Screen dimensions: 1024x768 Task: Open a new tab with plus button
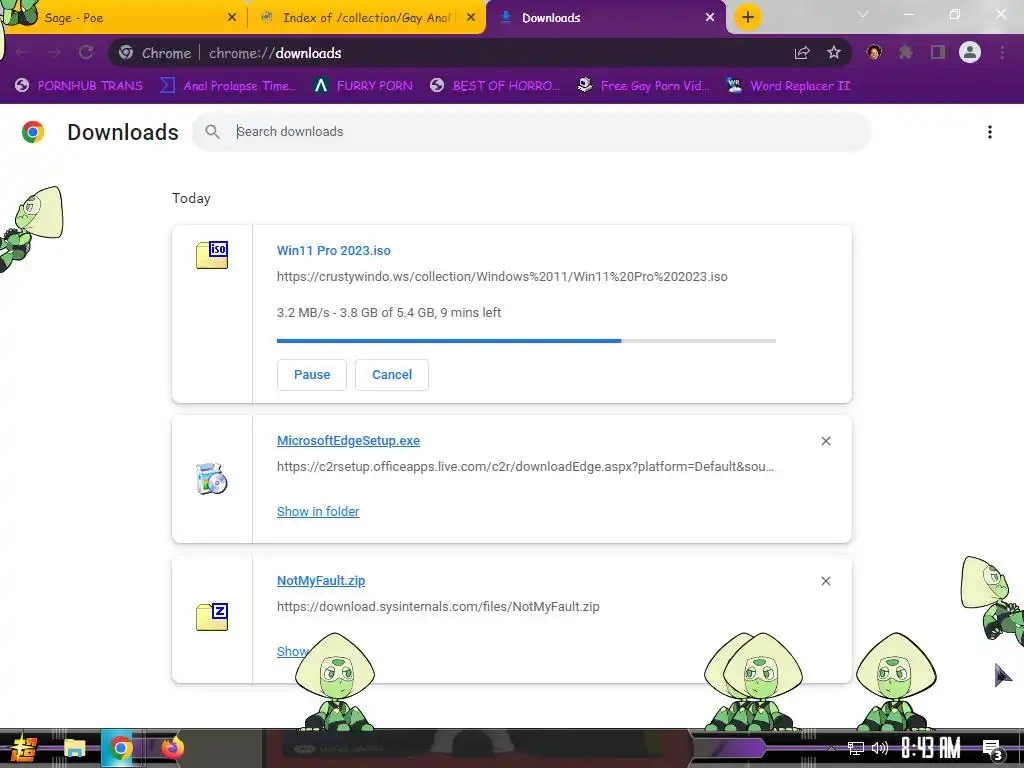point(748,17)
